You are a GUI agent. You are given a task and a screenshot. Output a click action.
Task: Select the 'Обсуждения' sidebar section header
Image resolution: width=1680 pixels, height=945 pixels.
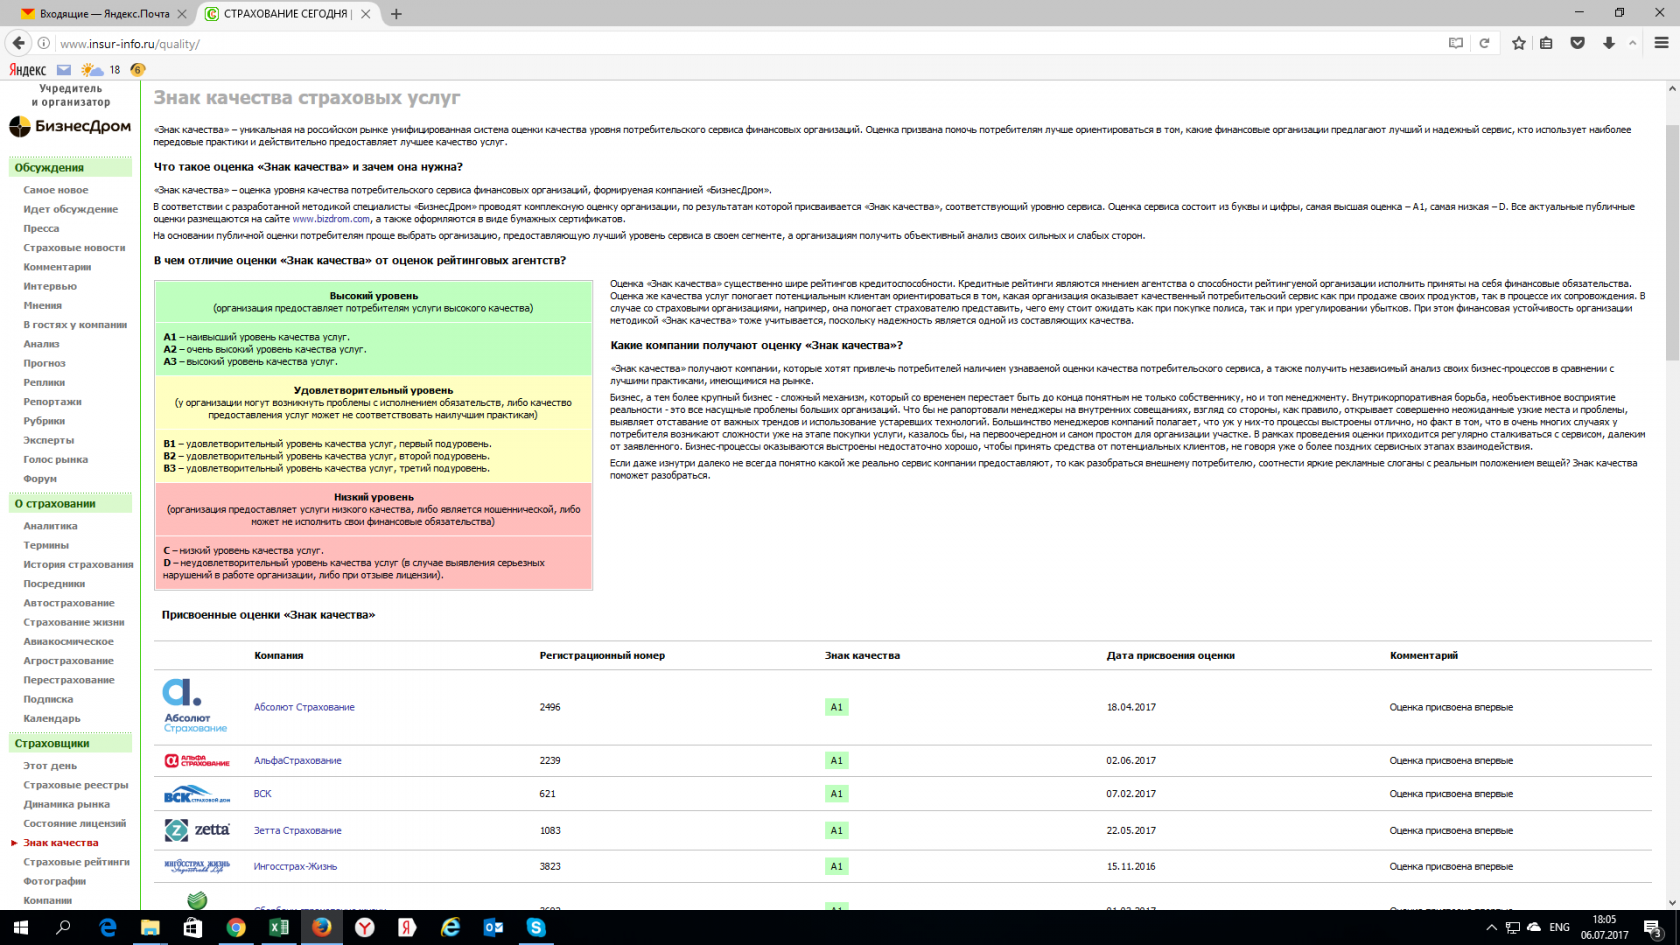coord(70,167)
